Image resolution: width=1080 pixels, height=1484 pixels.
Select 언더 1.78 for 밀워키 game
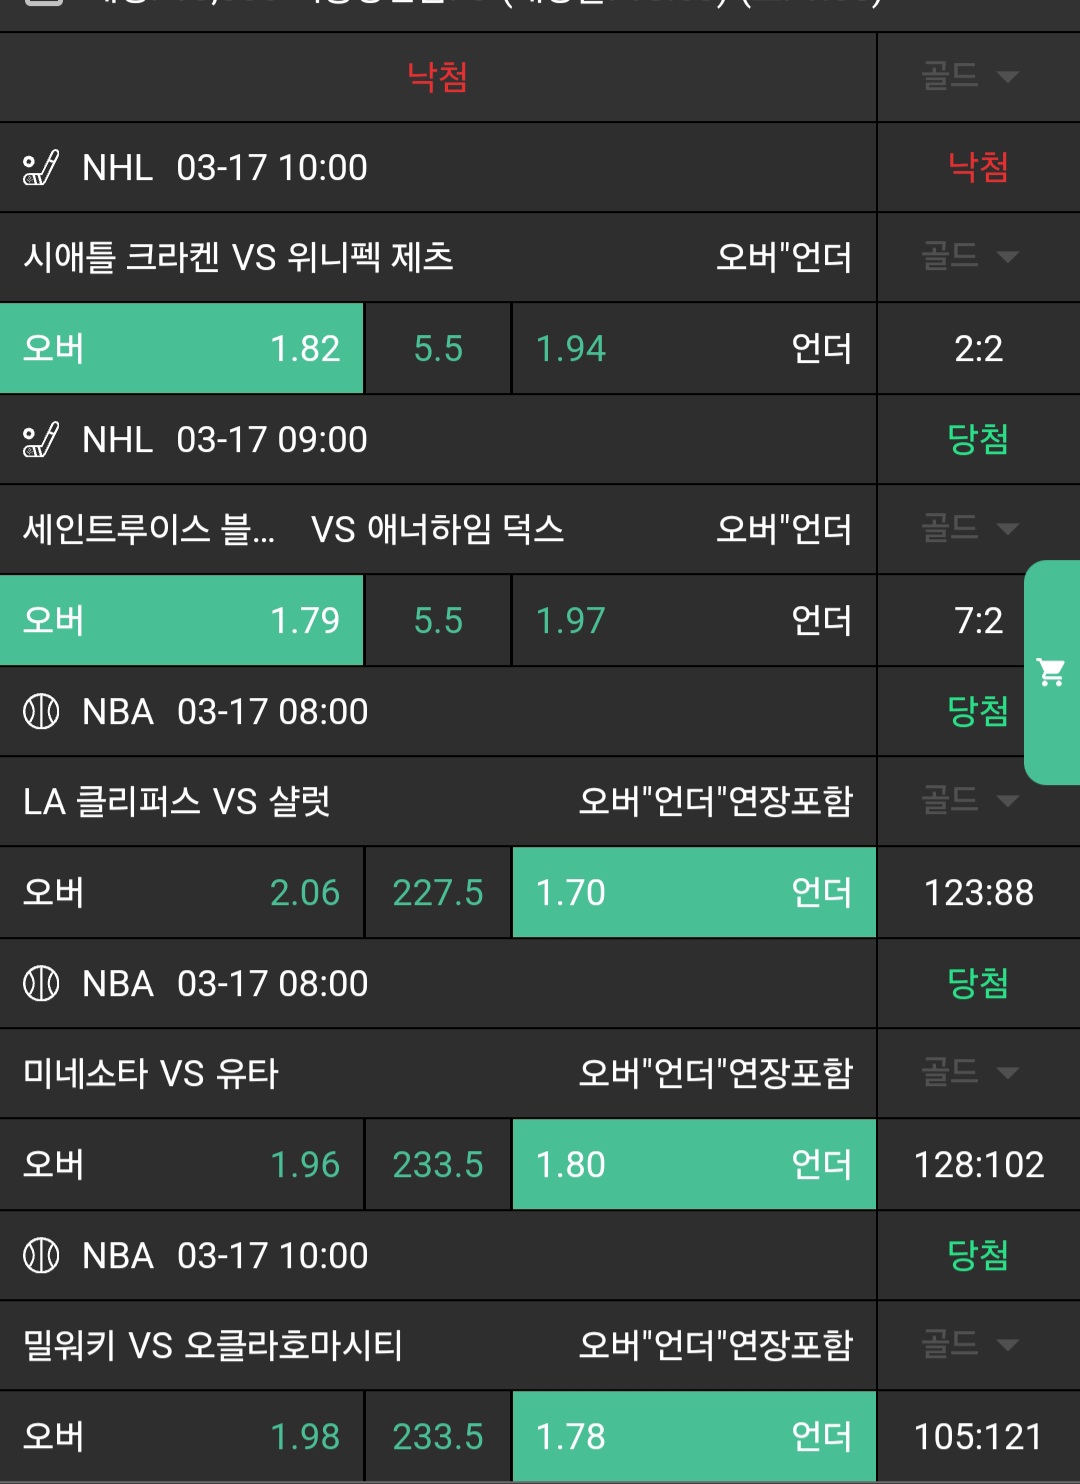(694, 1437)
